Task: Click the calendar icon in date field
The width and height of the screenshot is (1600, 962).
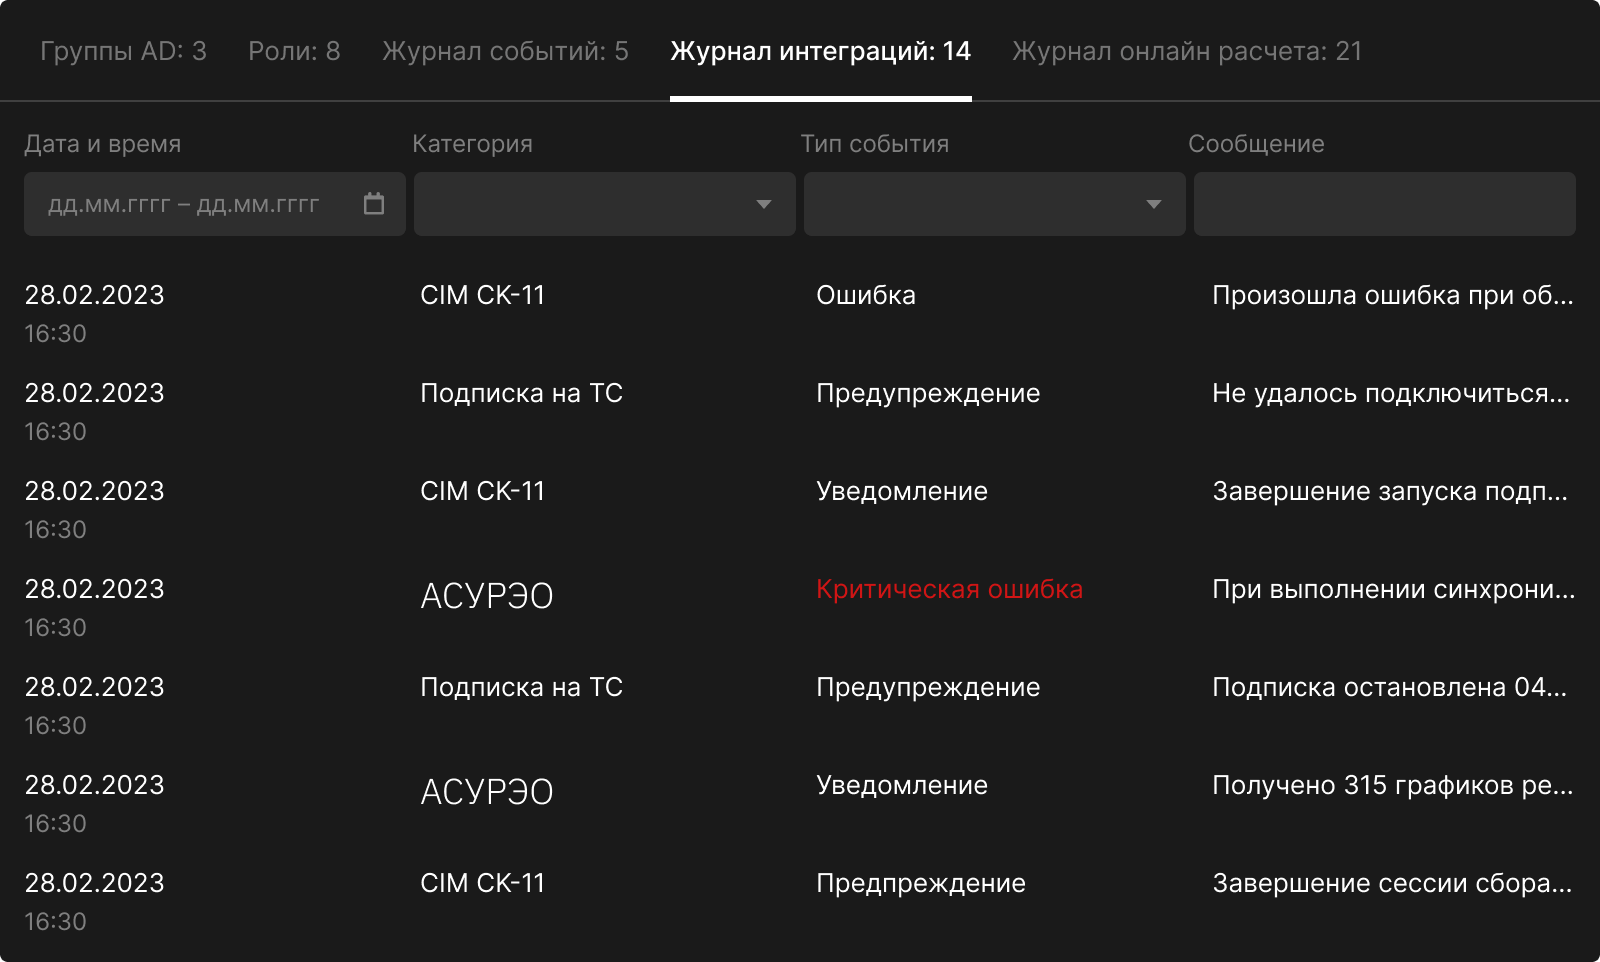Action: click(x=374, y=204)
